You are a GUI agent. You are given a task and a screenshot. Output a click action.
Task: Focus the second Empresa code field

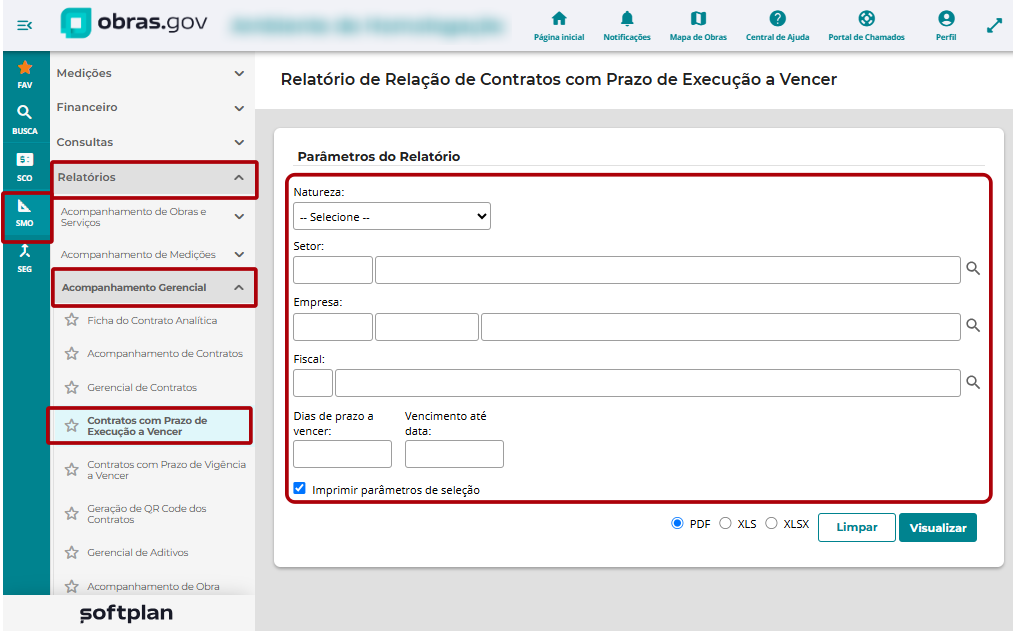[x=427, y=327]
